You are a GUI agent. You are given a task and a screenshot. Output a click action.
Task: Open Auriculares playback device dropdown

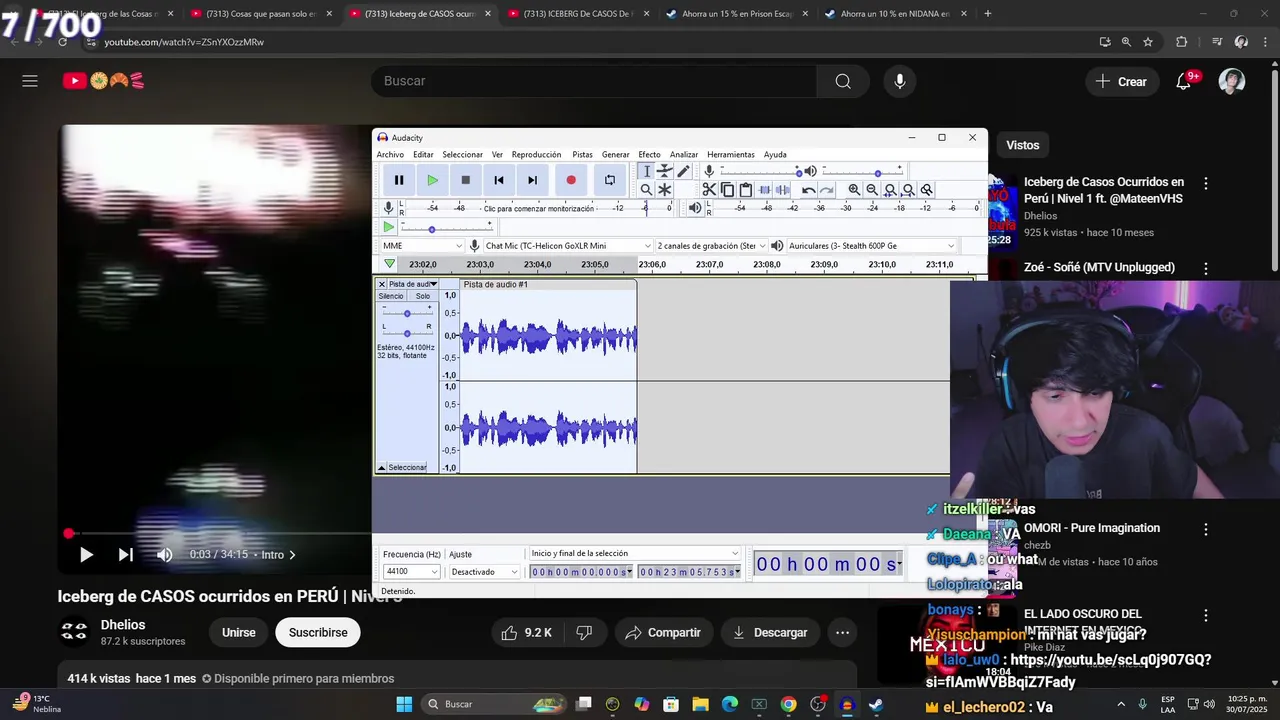pos(871,246)
